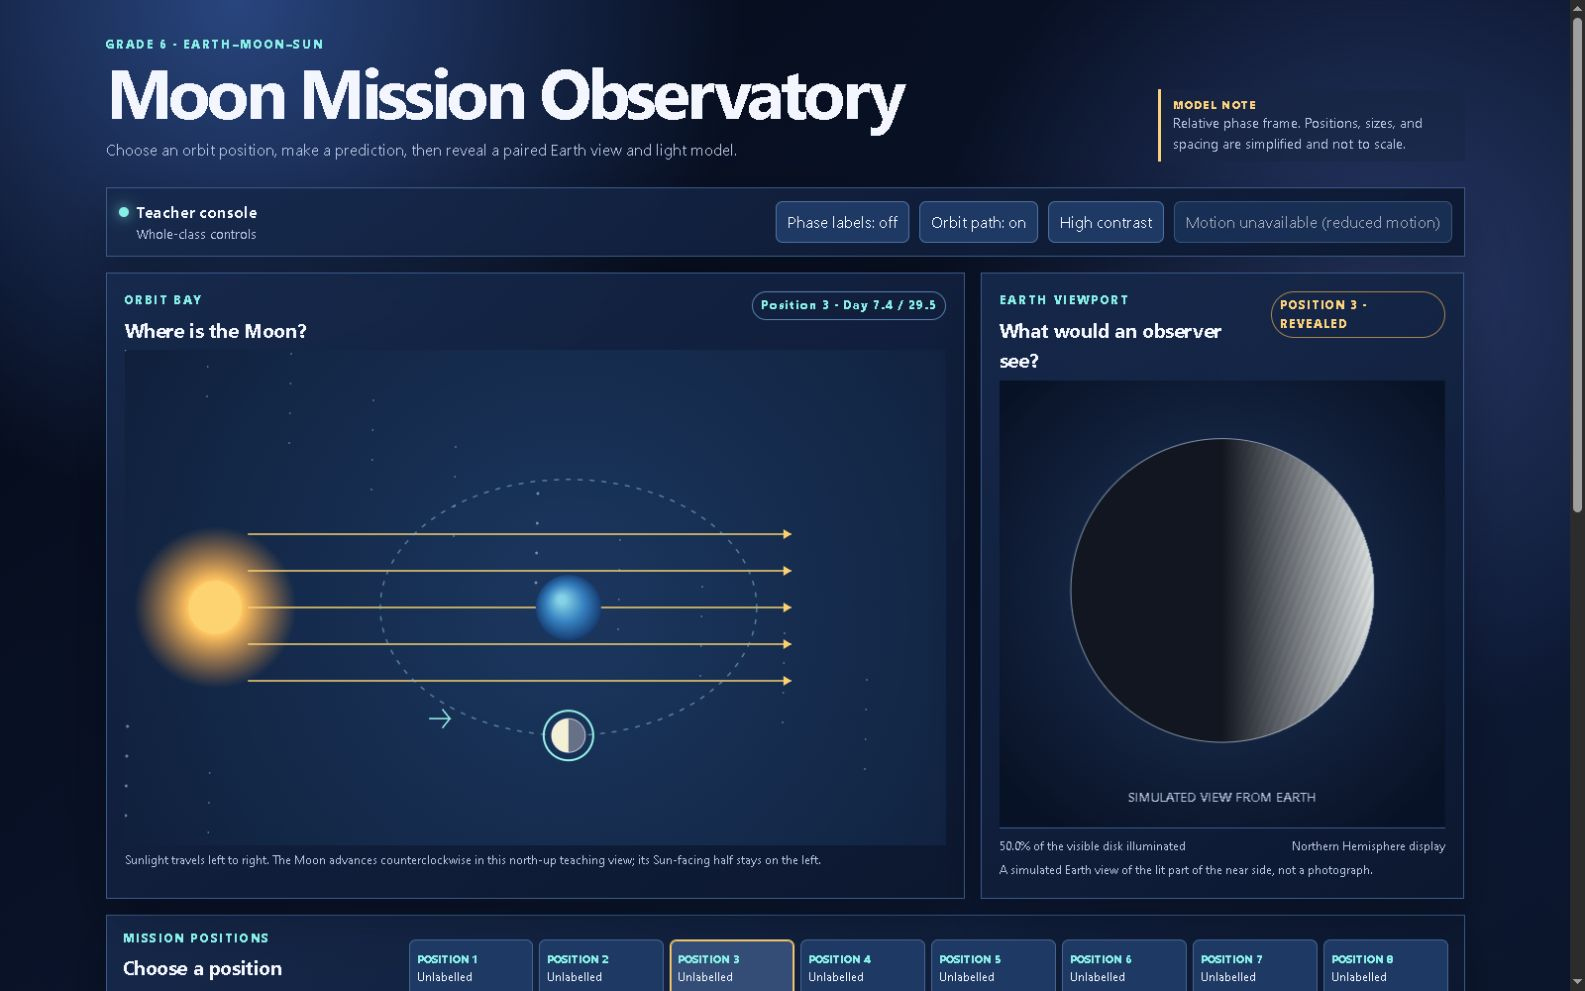Click 'What would an observer see?' heading
This screenshot has height=991, width=1585.
point(1110,346)
